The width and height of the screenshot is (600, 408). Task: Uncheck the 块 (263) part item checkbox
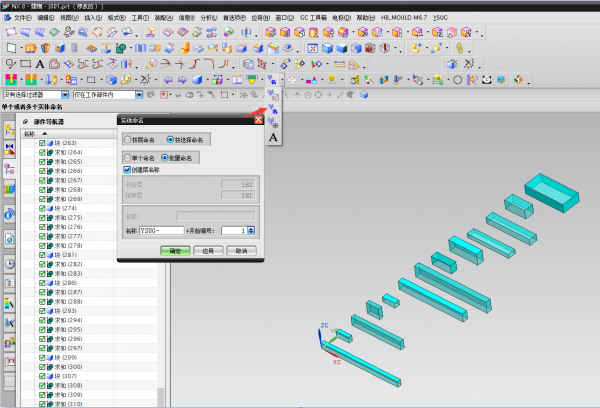click(42, 143)
